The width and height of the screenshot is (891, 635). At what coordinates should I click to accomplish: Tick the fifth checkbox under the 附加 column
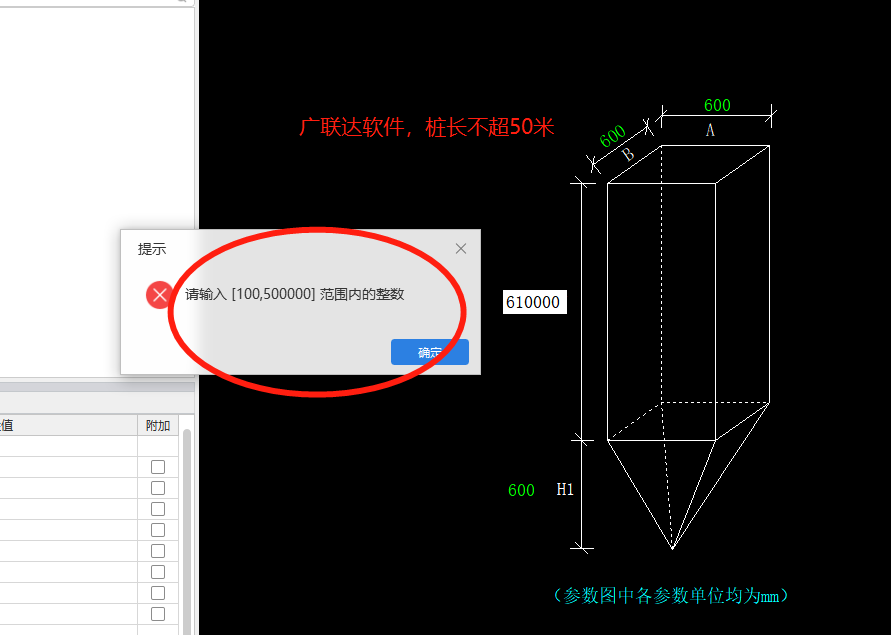point(158,551)
